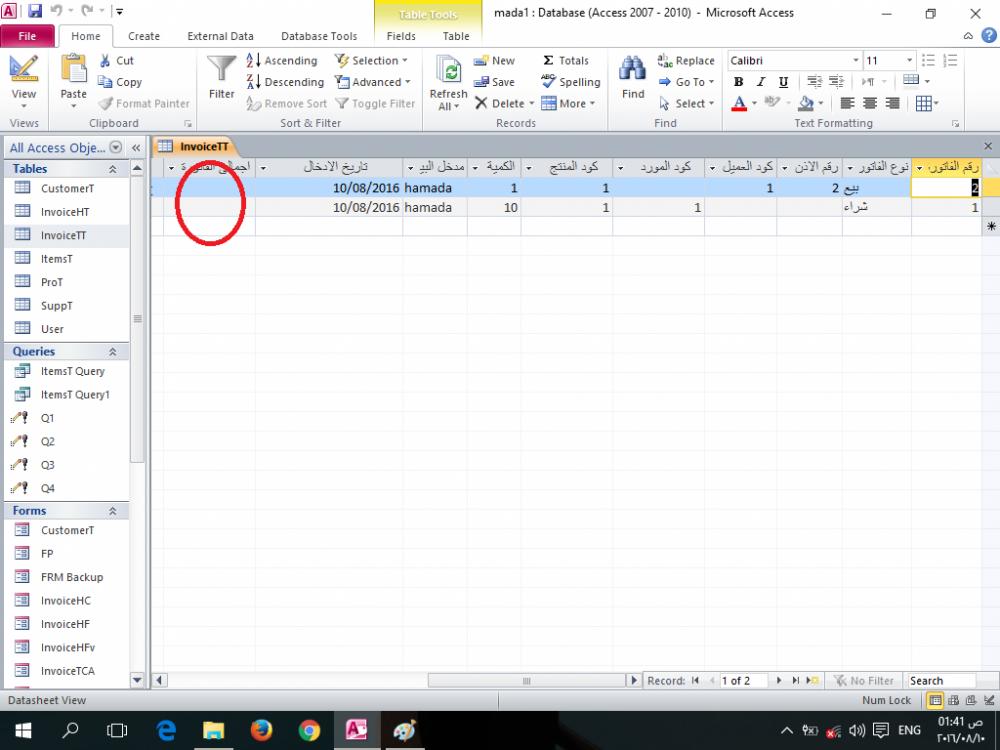This screenshot has height=750, width=1000.
Task: Switch to Design View status icon
Action: (989, 700)
